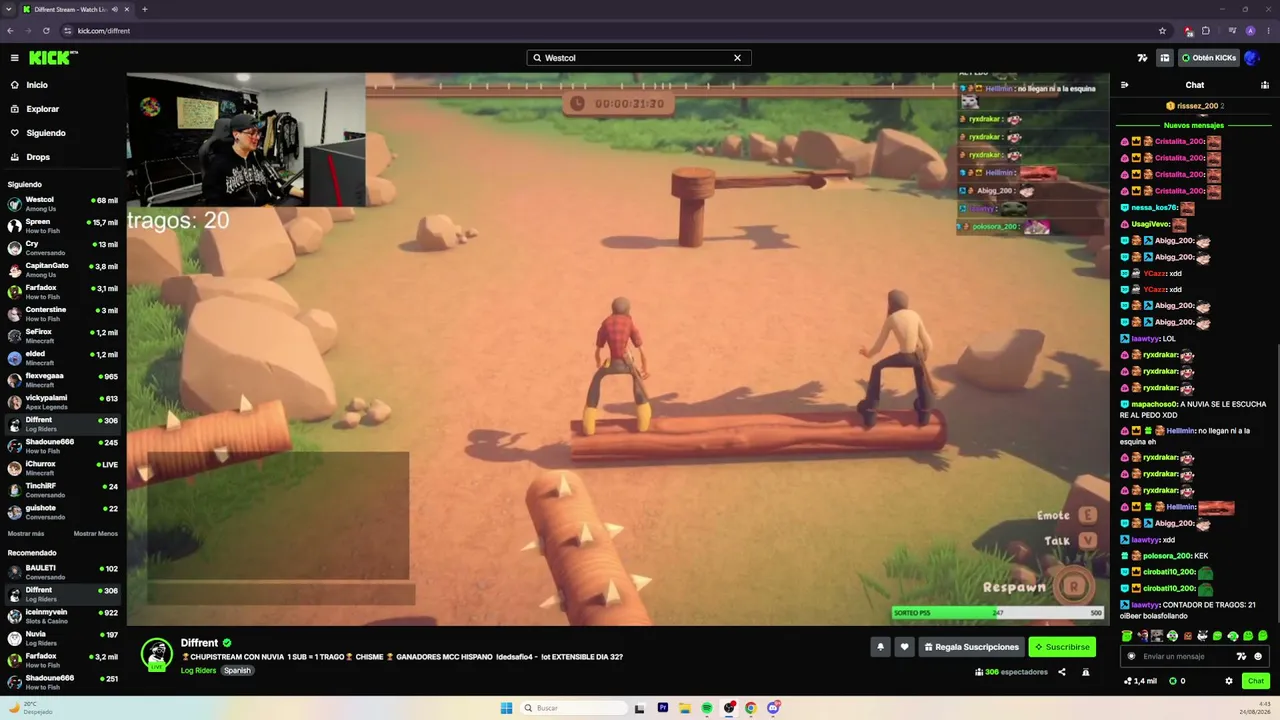Click Diffrent's live avatar below the video
This screenshot has width=1280, height=720.
[x=156, y=654]
